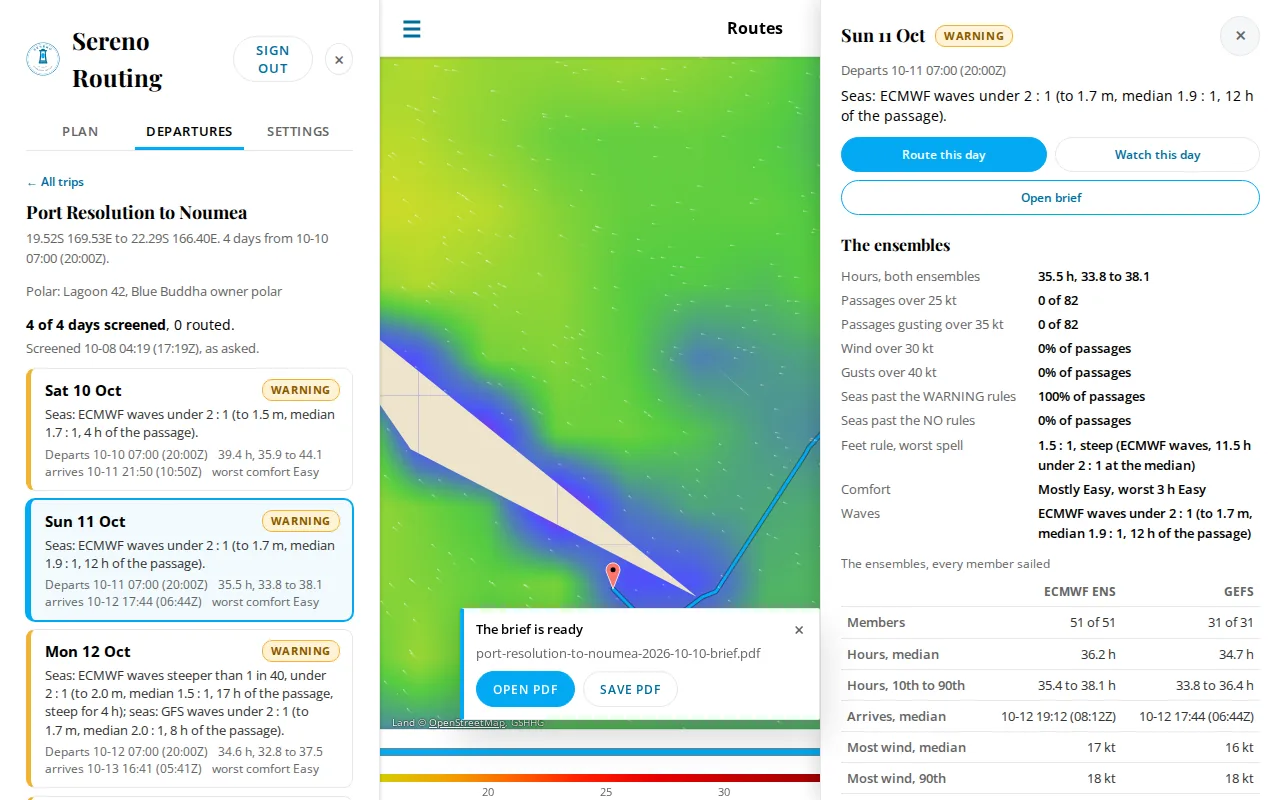Image resolution: width=1280 pixels, height=800 pixels.
Task: Open the brief for Sun 11 Oct
Action: tap(1050, 198)
